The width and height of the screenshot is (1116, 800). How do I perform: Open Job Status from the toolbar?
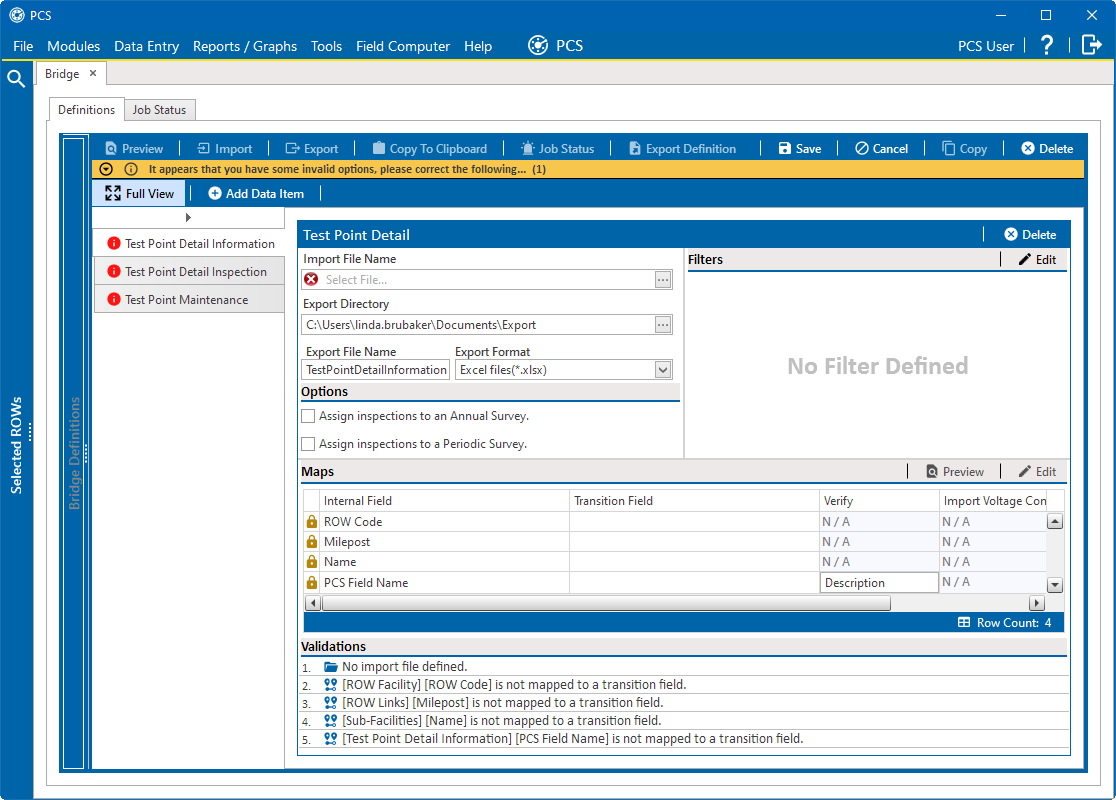click(x=557, y=148)
